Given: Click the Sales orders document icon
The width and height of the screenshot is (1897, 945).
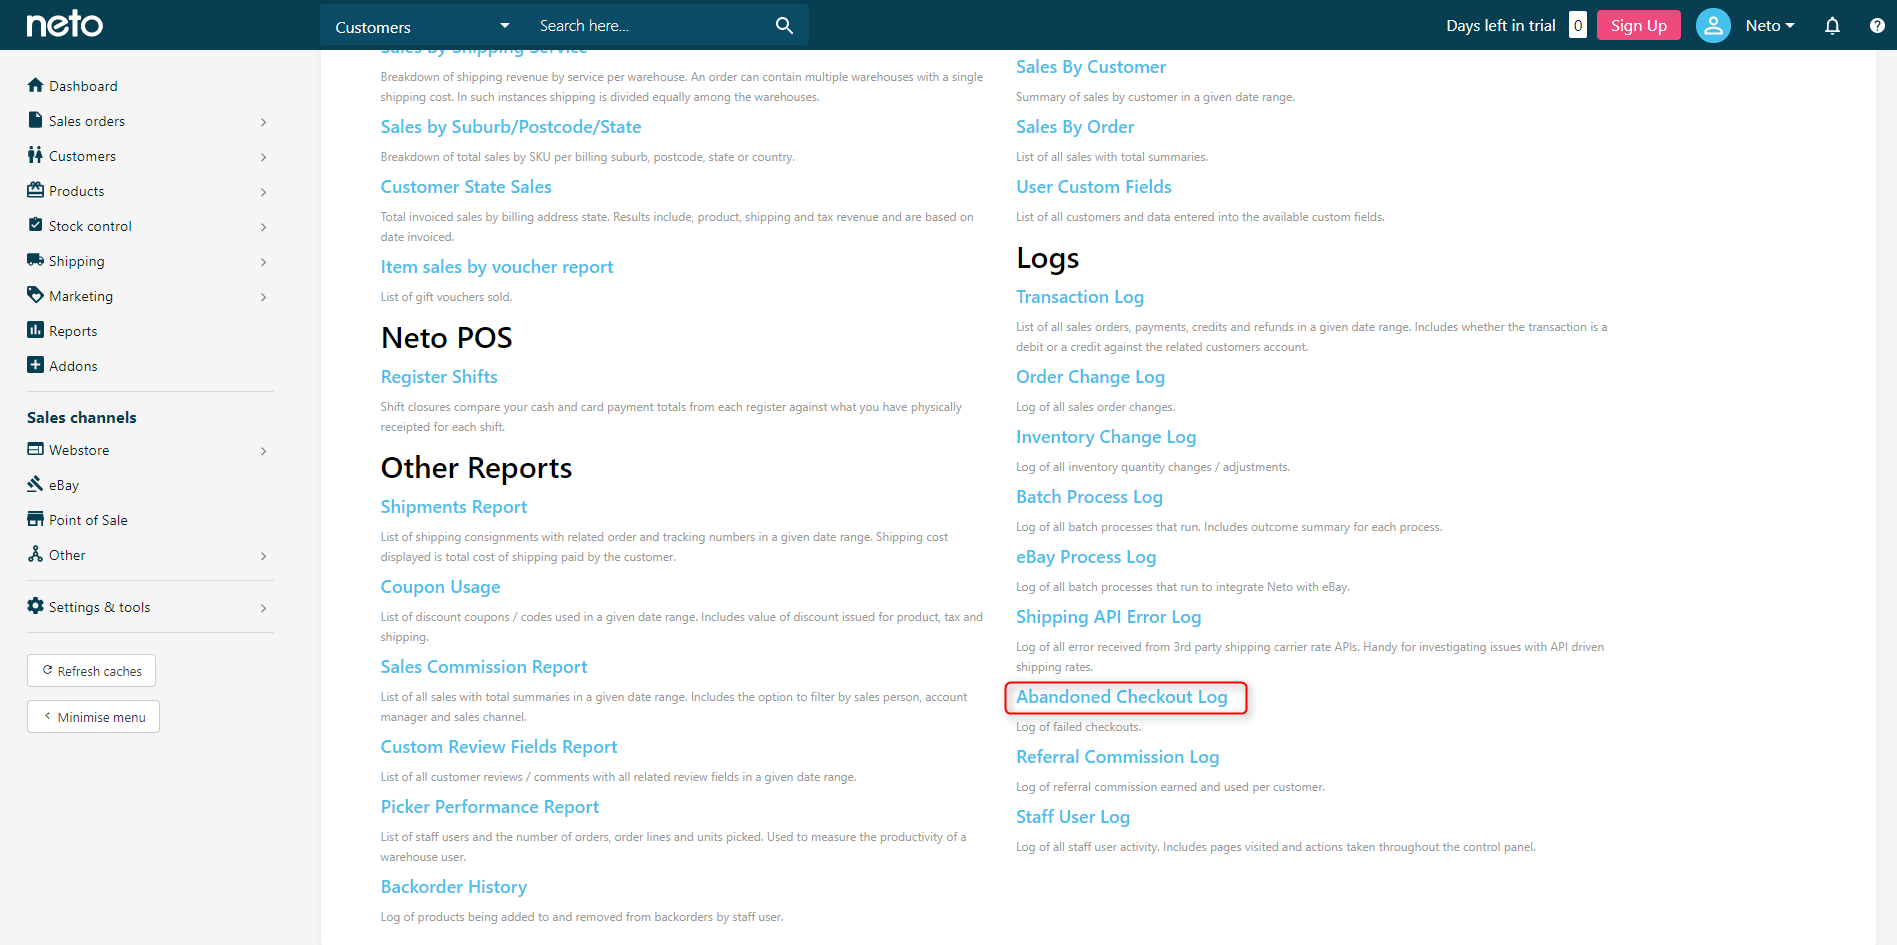Looking at the screenshot, I should (x=36, y=120).
